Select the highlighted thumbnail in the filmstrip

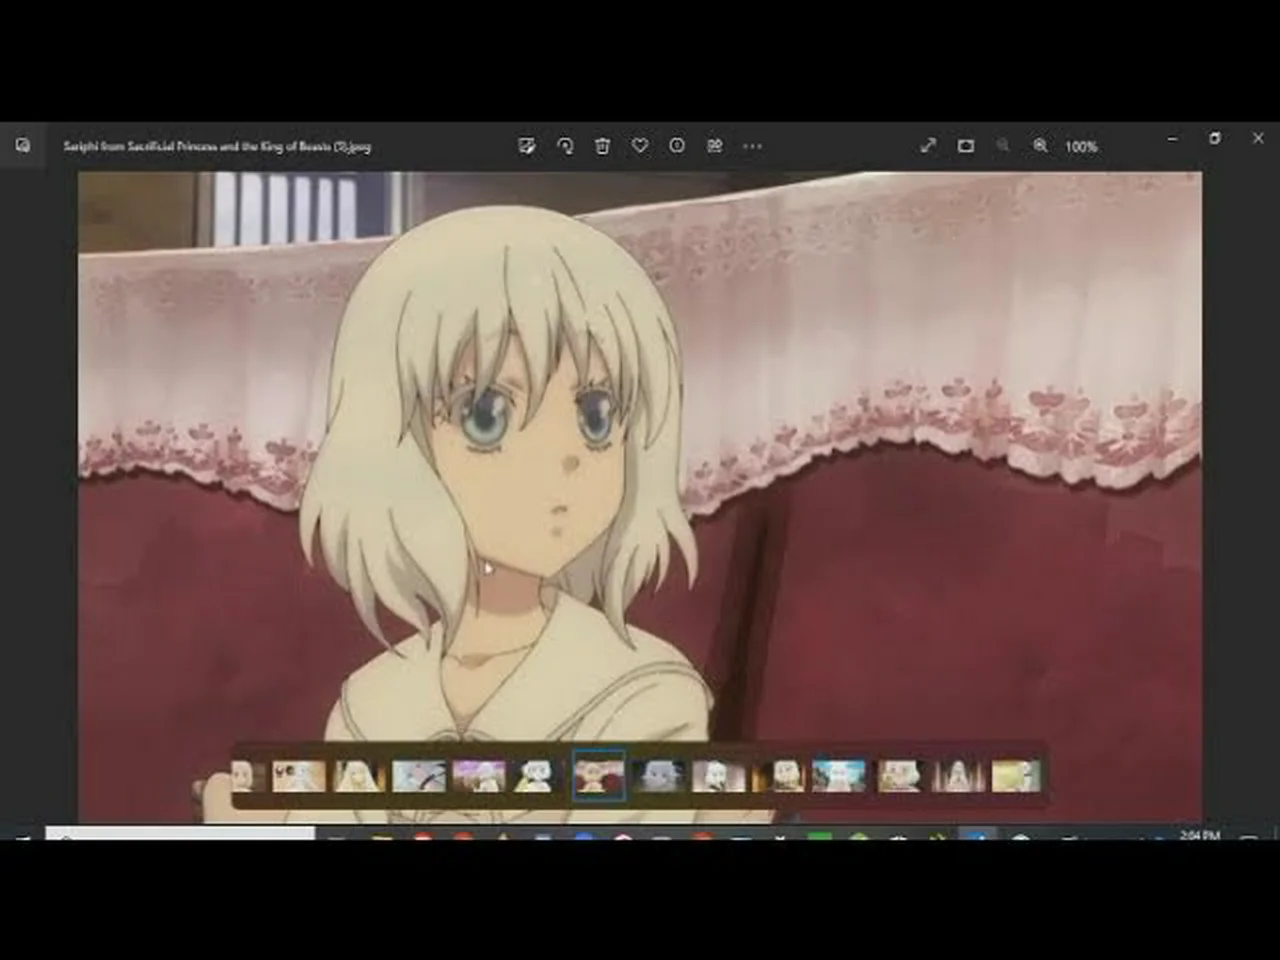tap(599, 776)
